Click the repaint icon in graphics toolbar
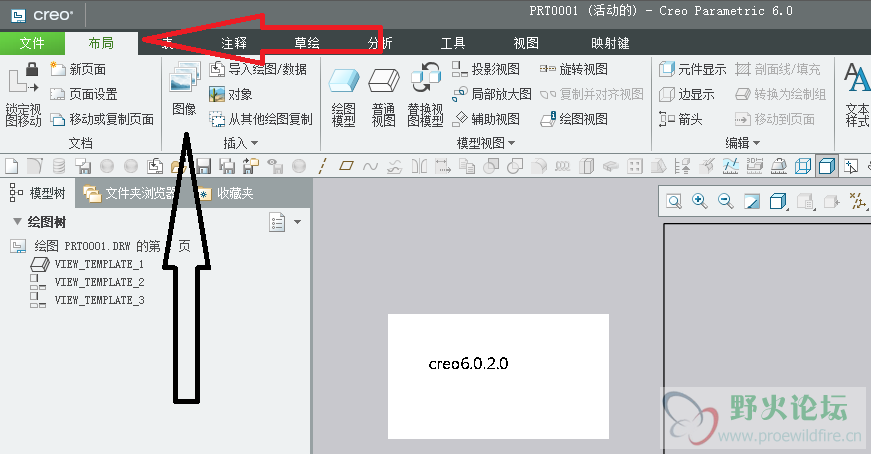Screen dimensions: 871x454 tap(752, 201)
